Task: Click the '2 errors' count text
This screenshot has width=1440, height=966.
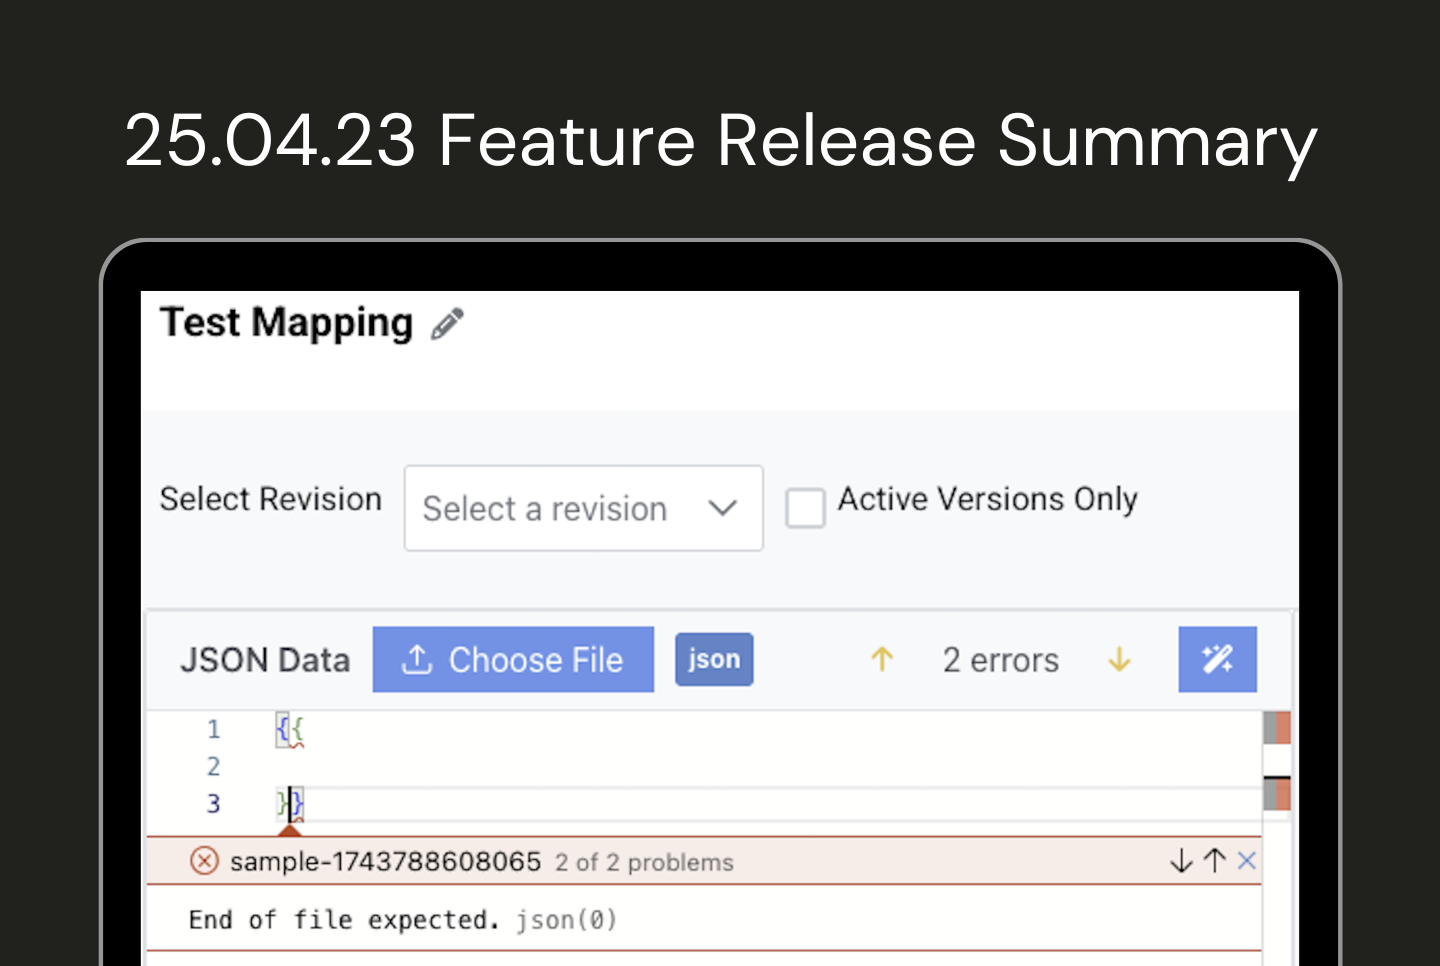Action: pos(1000,660)
